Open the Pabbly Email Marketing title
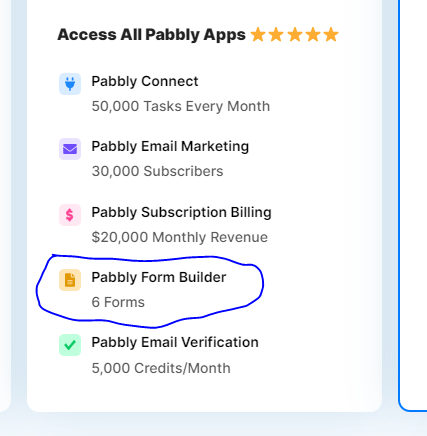 click(170, 147)
